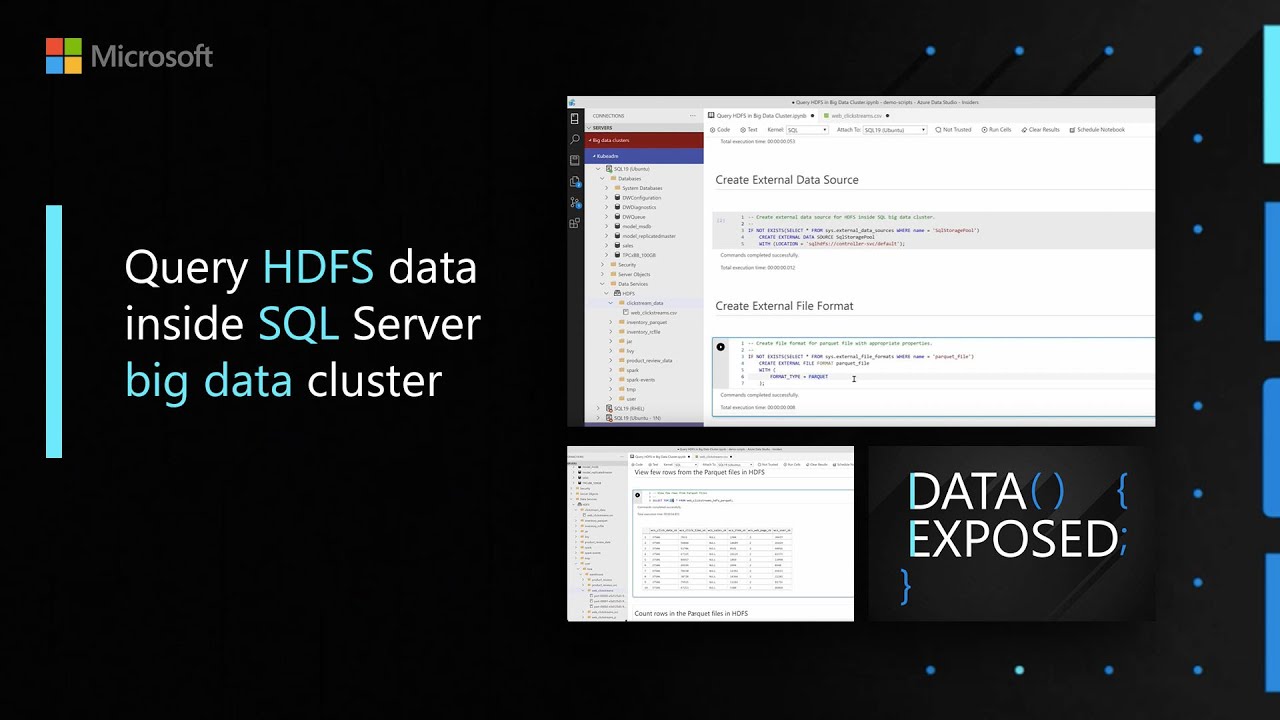Select the Databases folder under SQL19 (Ubuntu)
This screenshot has width=1280, height=720.
pos(630,179)
